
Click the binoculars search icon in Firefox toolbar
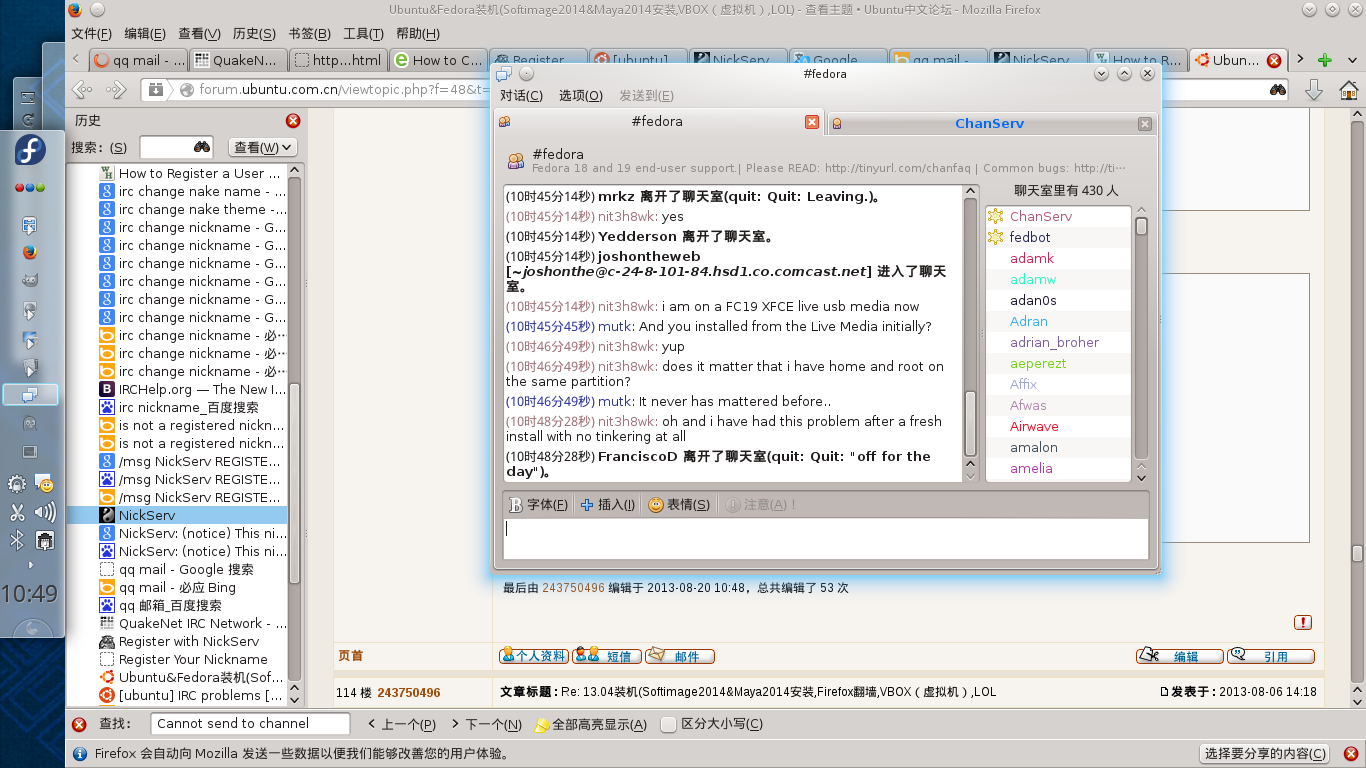click(1278, 90)
